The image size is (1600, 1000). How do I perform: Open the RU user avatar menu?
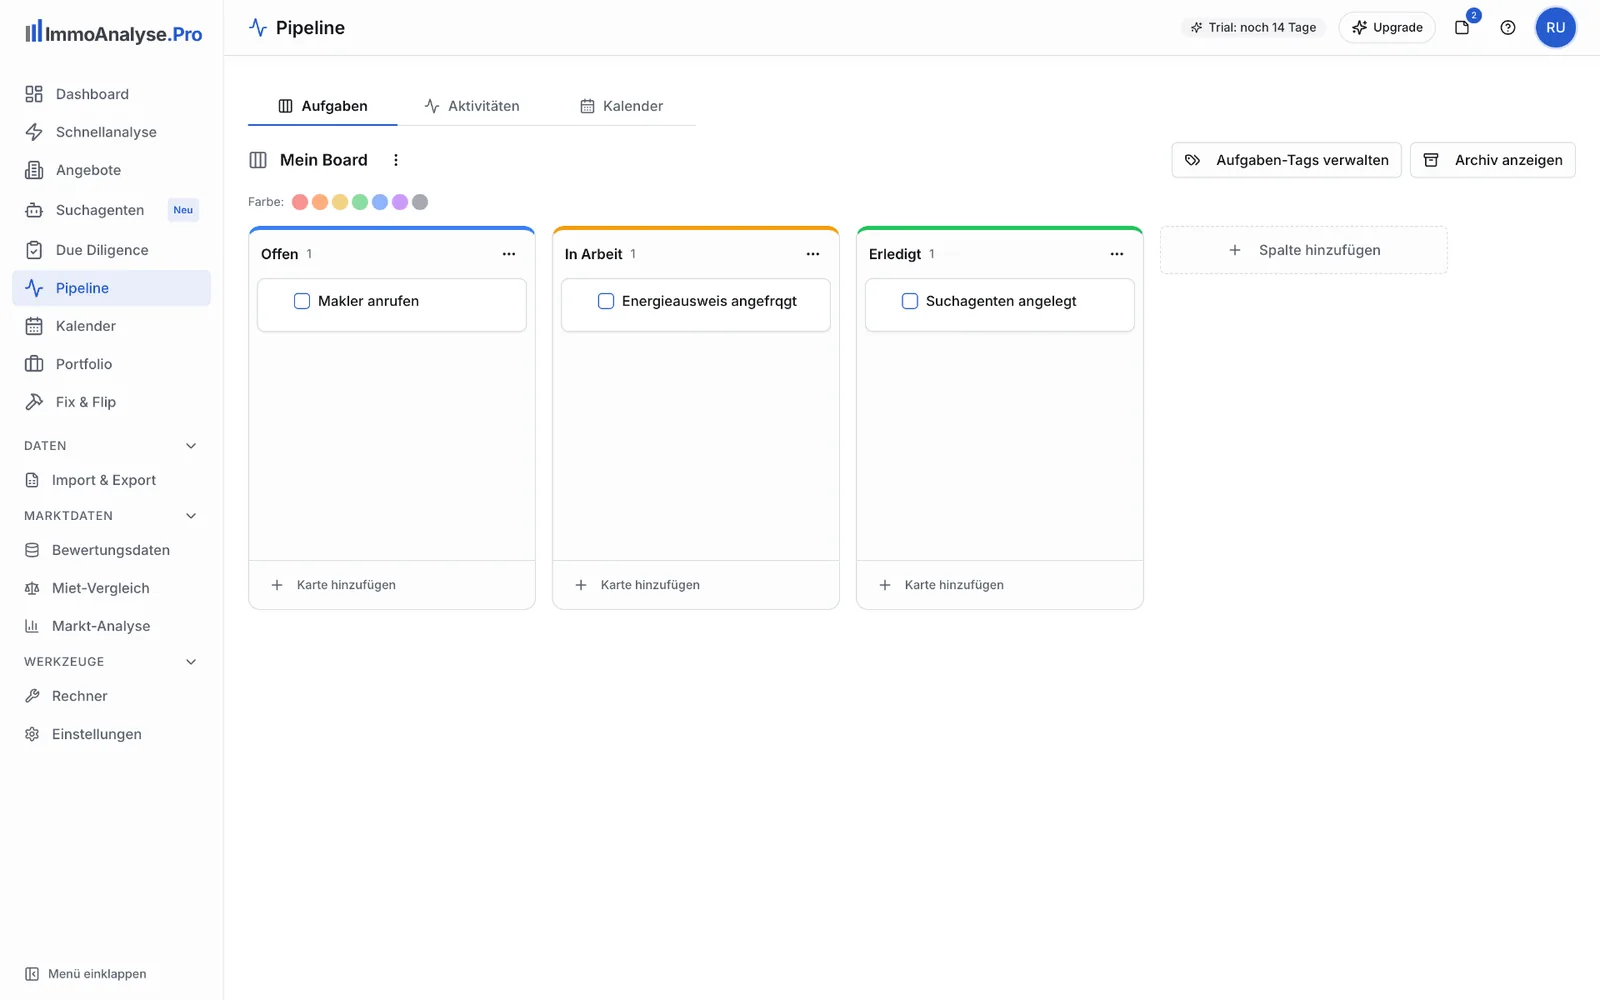pos(1555,28)
